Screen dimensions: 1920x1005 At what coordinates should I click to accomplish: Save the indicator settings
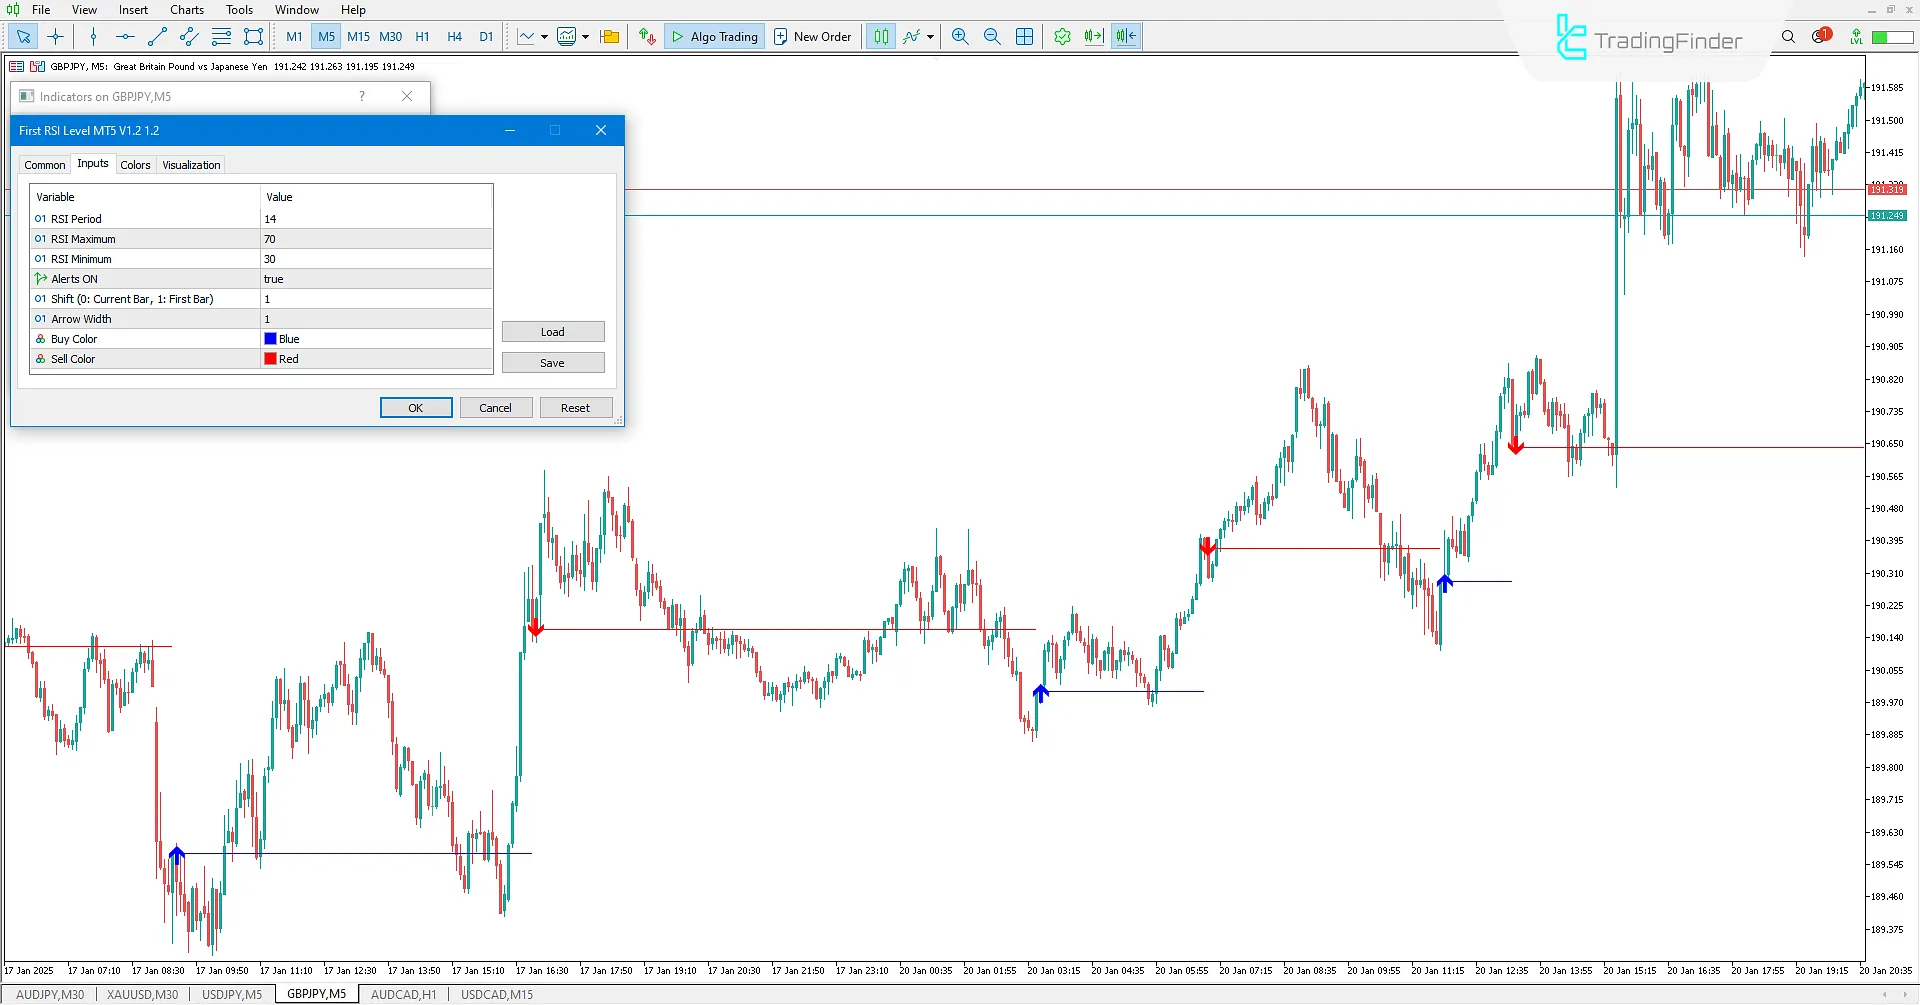tap(553, 362)
